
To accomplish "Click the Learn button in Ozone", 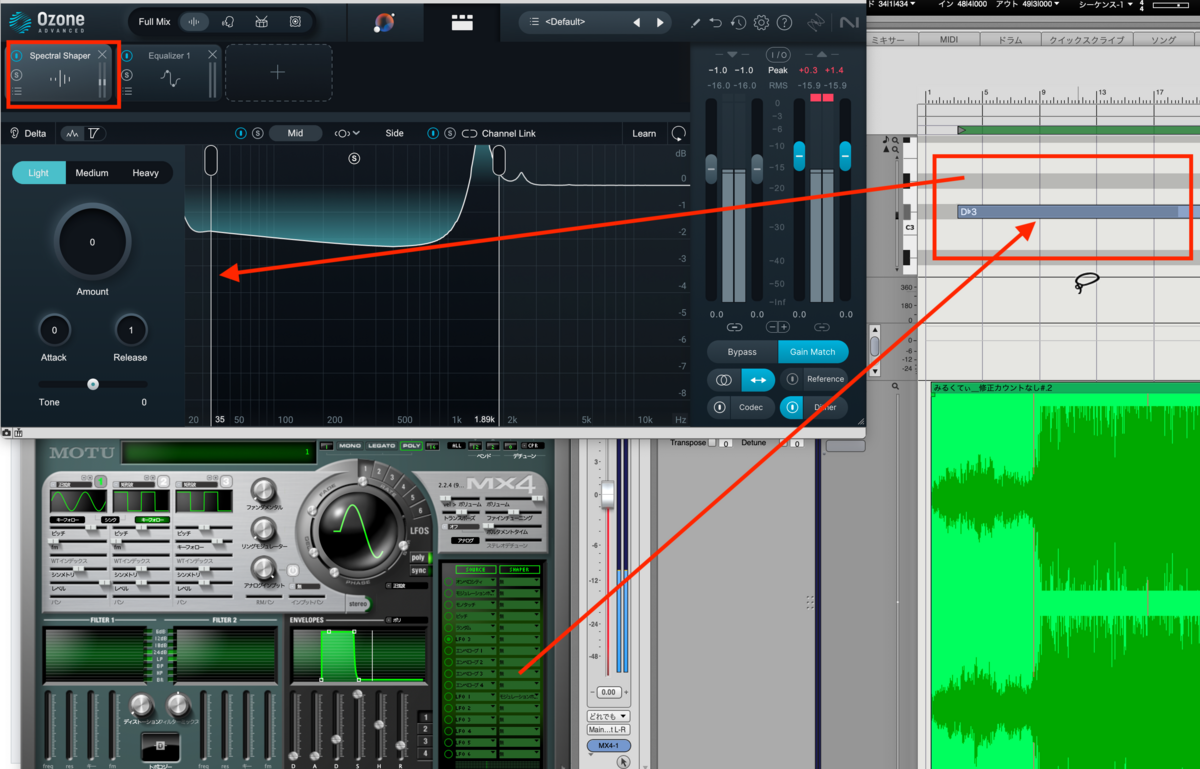I will click(x=644, y=132).
